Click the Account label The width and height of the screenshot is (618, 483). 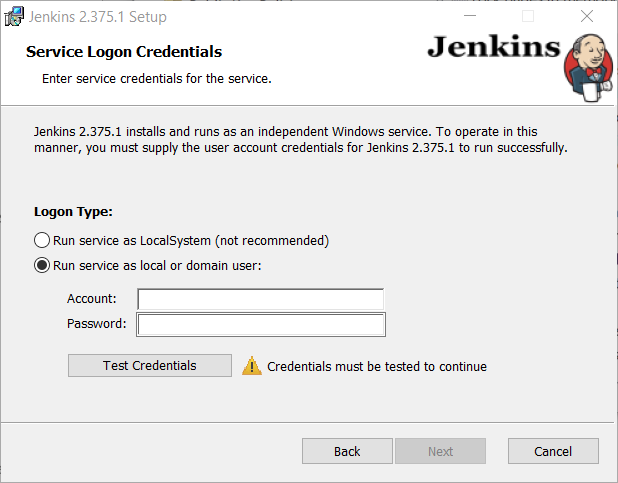(92, 299)
